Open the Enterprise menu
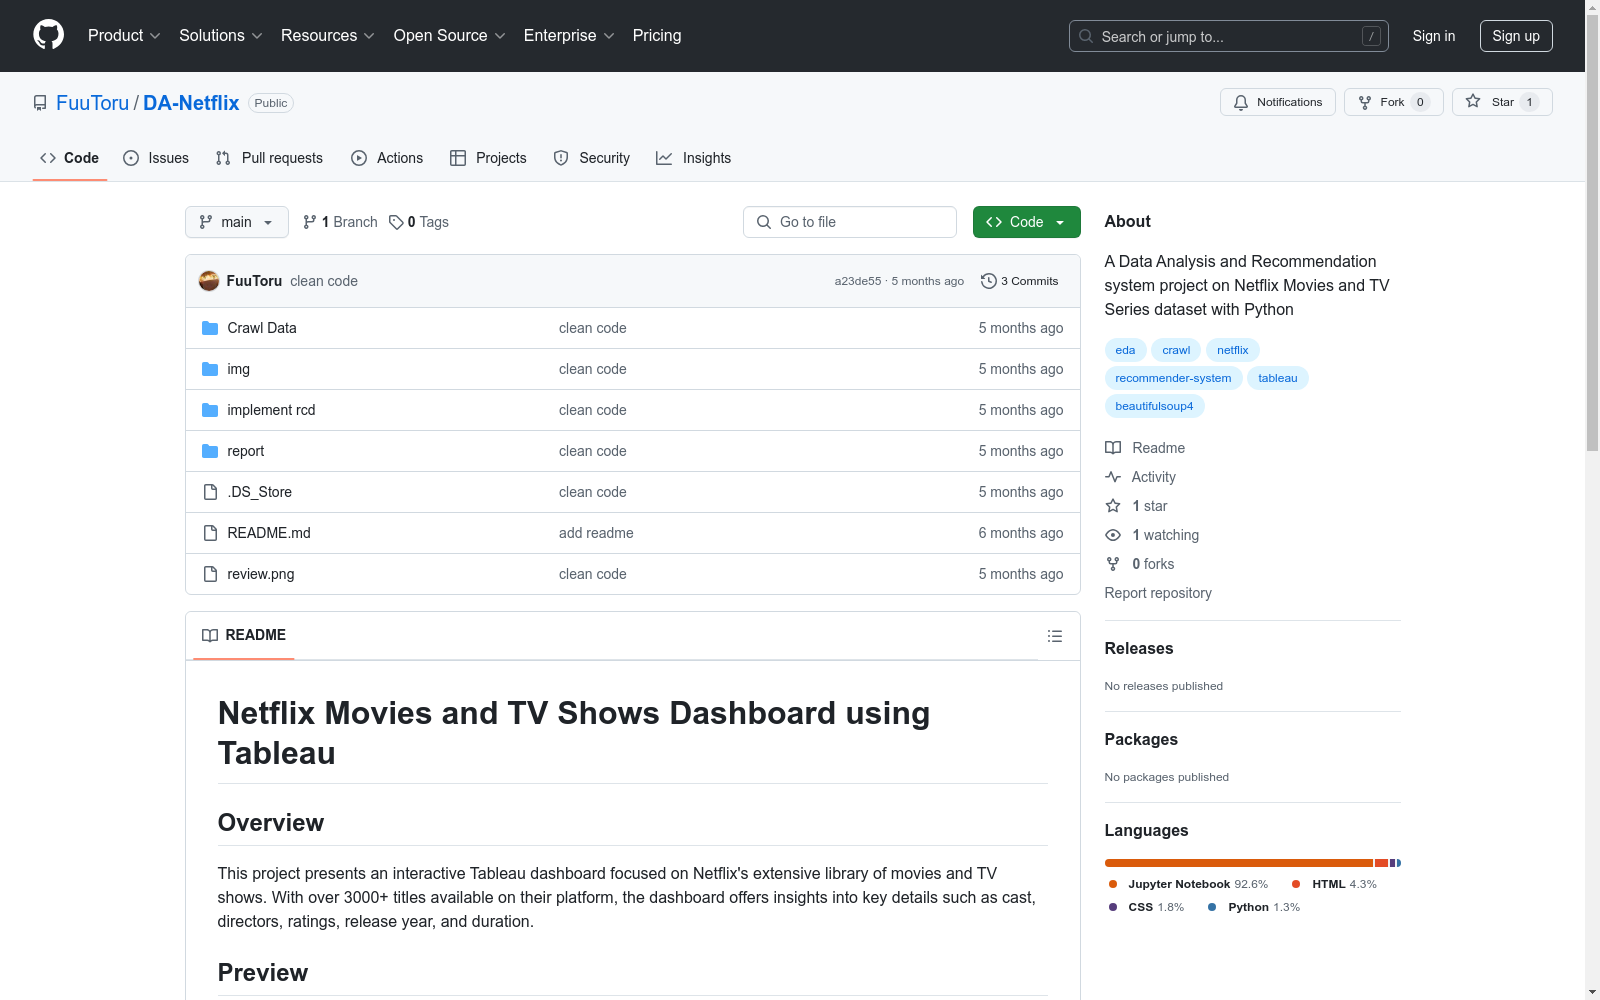The height and width of the screenshot is (1000, 1600). coord(569,36)
